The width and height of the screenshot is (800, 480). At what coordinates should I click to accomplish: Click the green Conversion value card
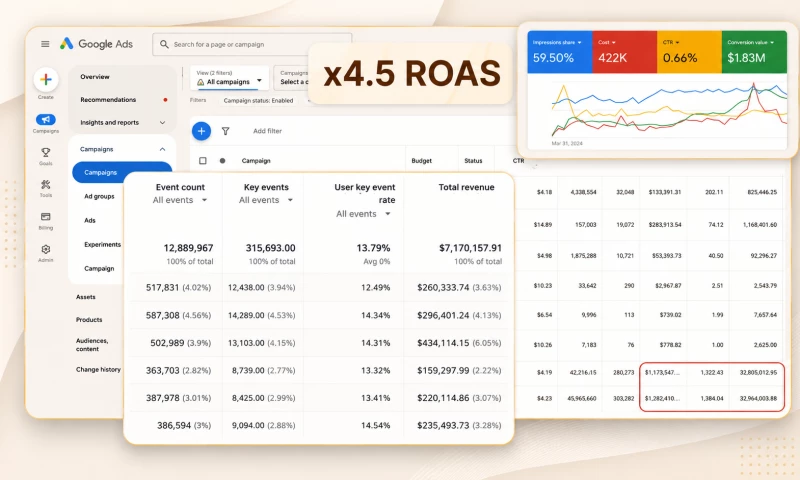(x=754, y=52)
